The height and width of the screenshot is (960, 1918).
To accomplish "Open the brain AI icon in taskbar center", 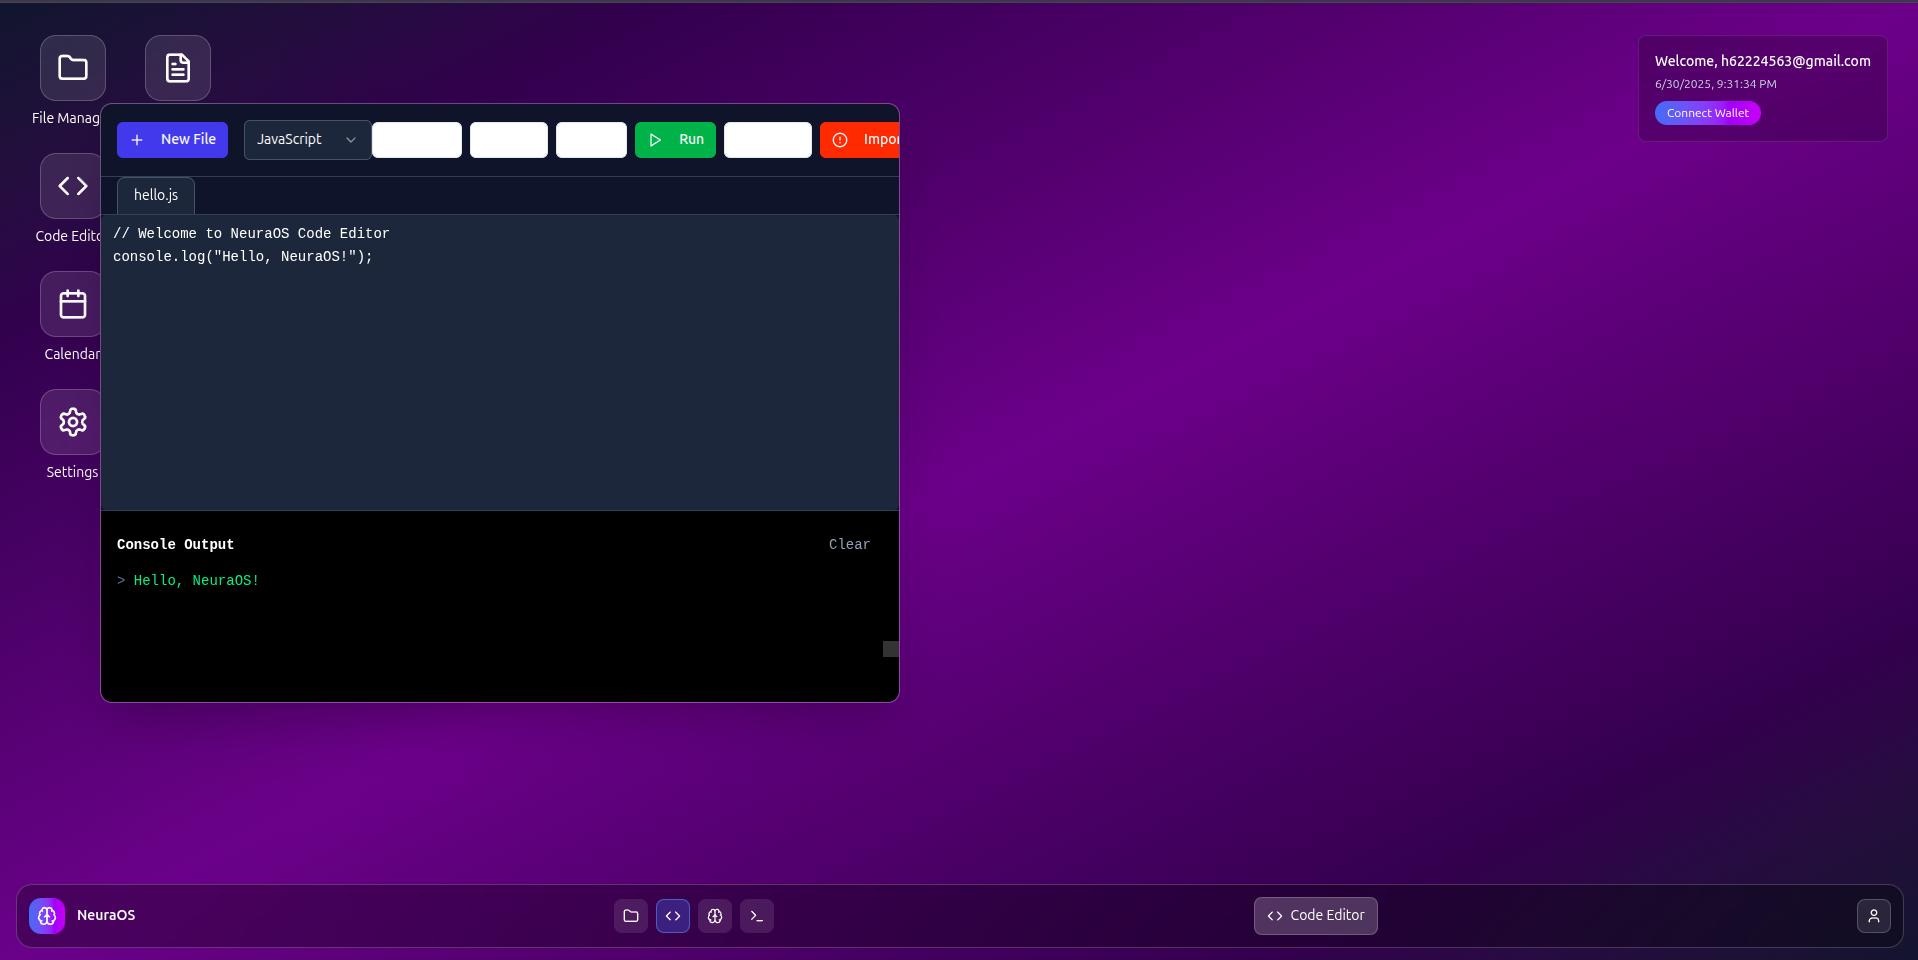I will 715,916.
